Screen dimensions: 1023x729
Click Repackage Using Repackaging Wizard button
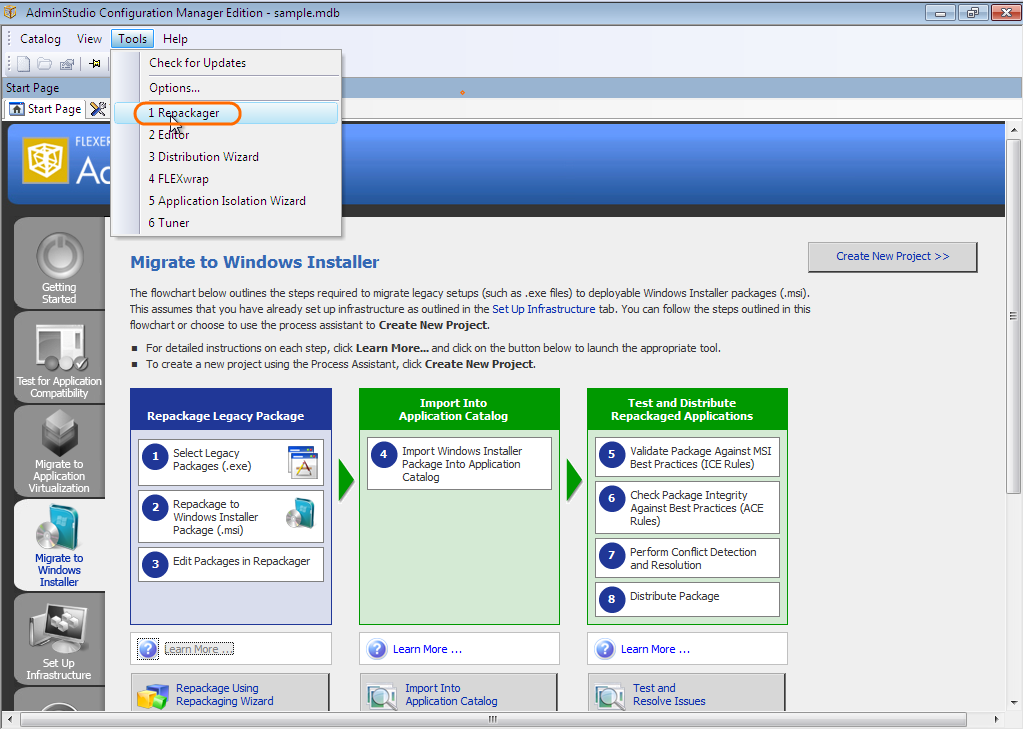(230, 694)
